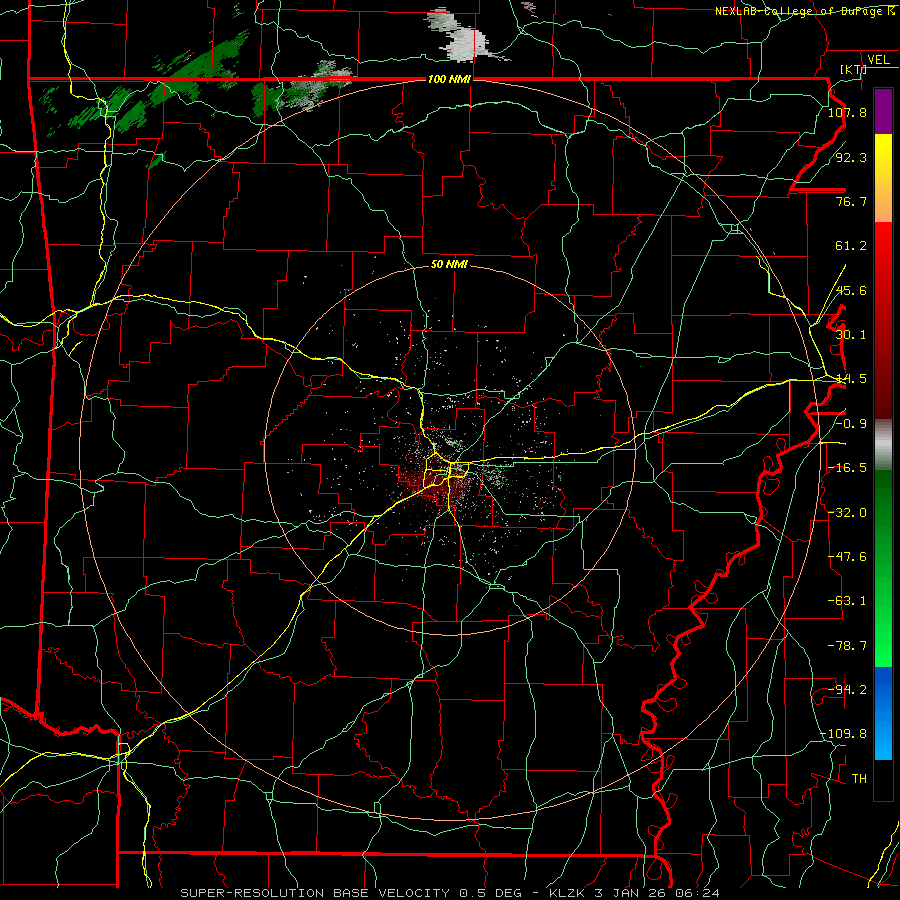Click the -78.7 value on velocity scale
900x900 pixels.
pyautogui.click(x=847, y=646)
